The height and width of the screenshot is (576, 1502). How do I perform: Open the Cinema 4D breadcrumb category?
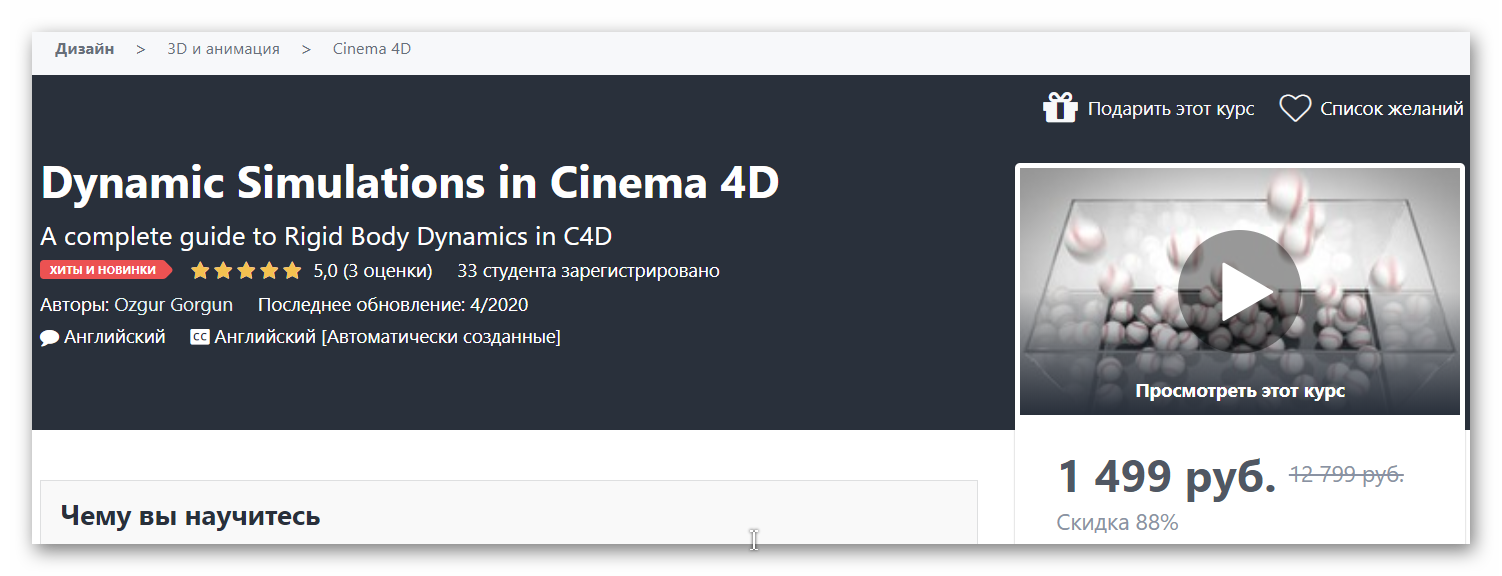point(371,48)
